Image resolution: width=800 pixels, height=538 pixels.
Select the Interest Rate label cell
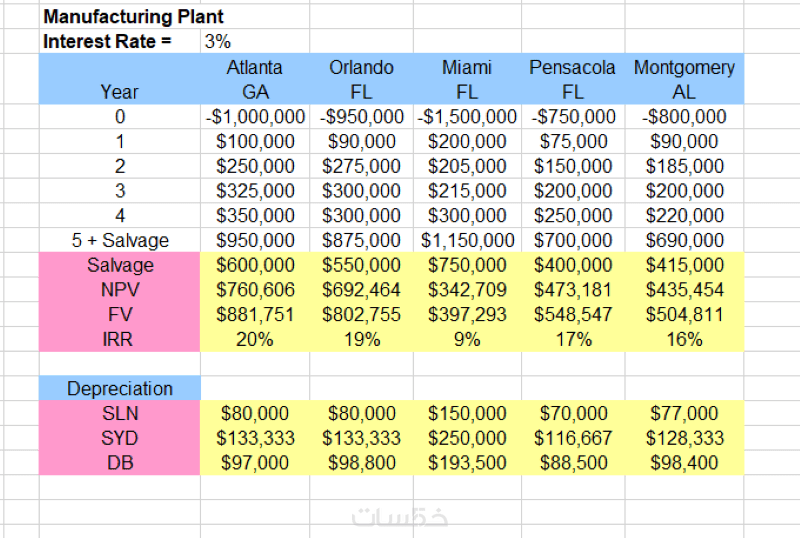pos(108,42)
